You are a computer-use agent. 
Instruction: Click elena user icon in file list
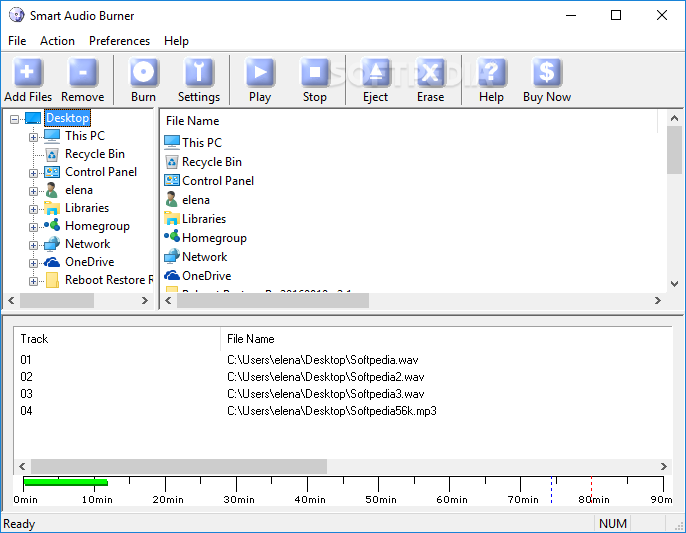pyautogui.click(x=172, y=200)
